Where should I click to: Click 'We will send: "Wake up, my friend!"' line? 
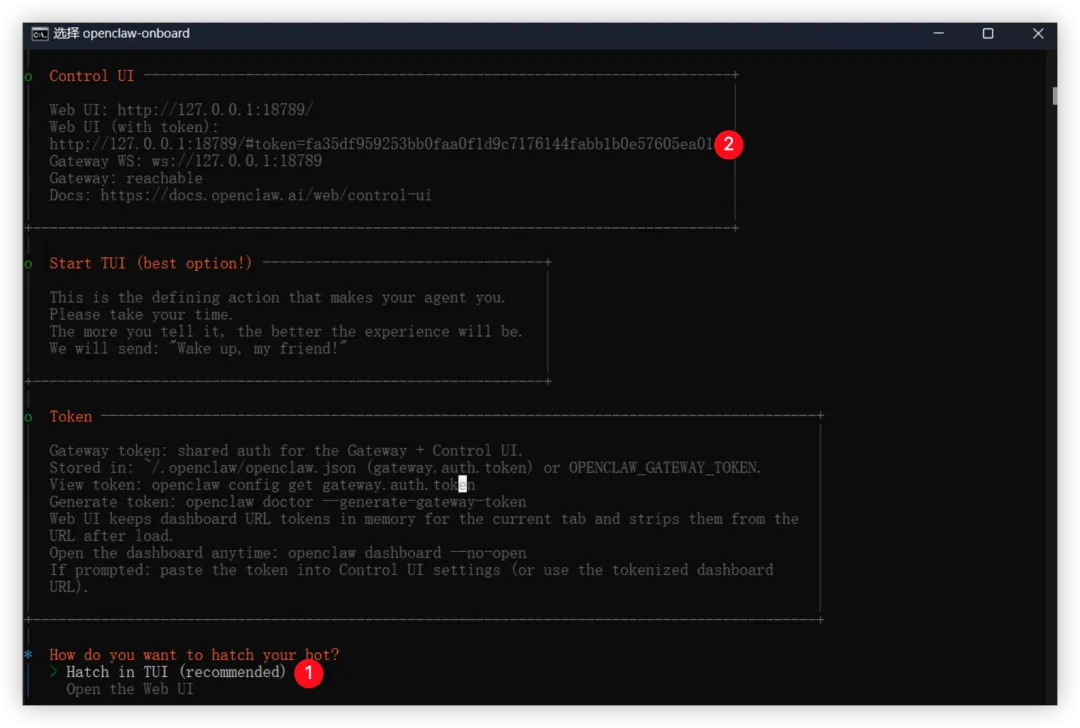pyautogui.click(x=198, y=349)
